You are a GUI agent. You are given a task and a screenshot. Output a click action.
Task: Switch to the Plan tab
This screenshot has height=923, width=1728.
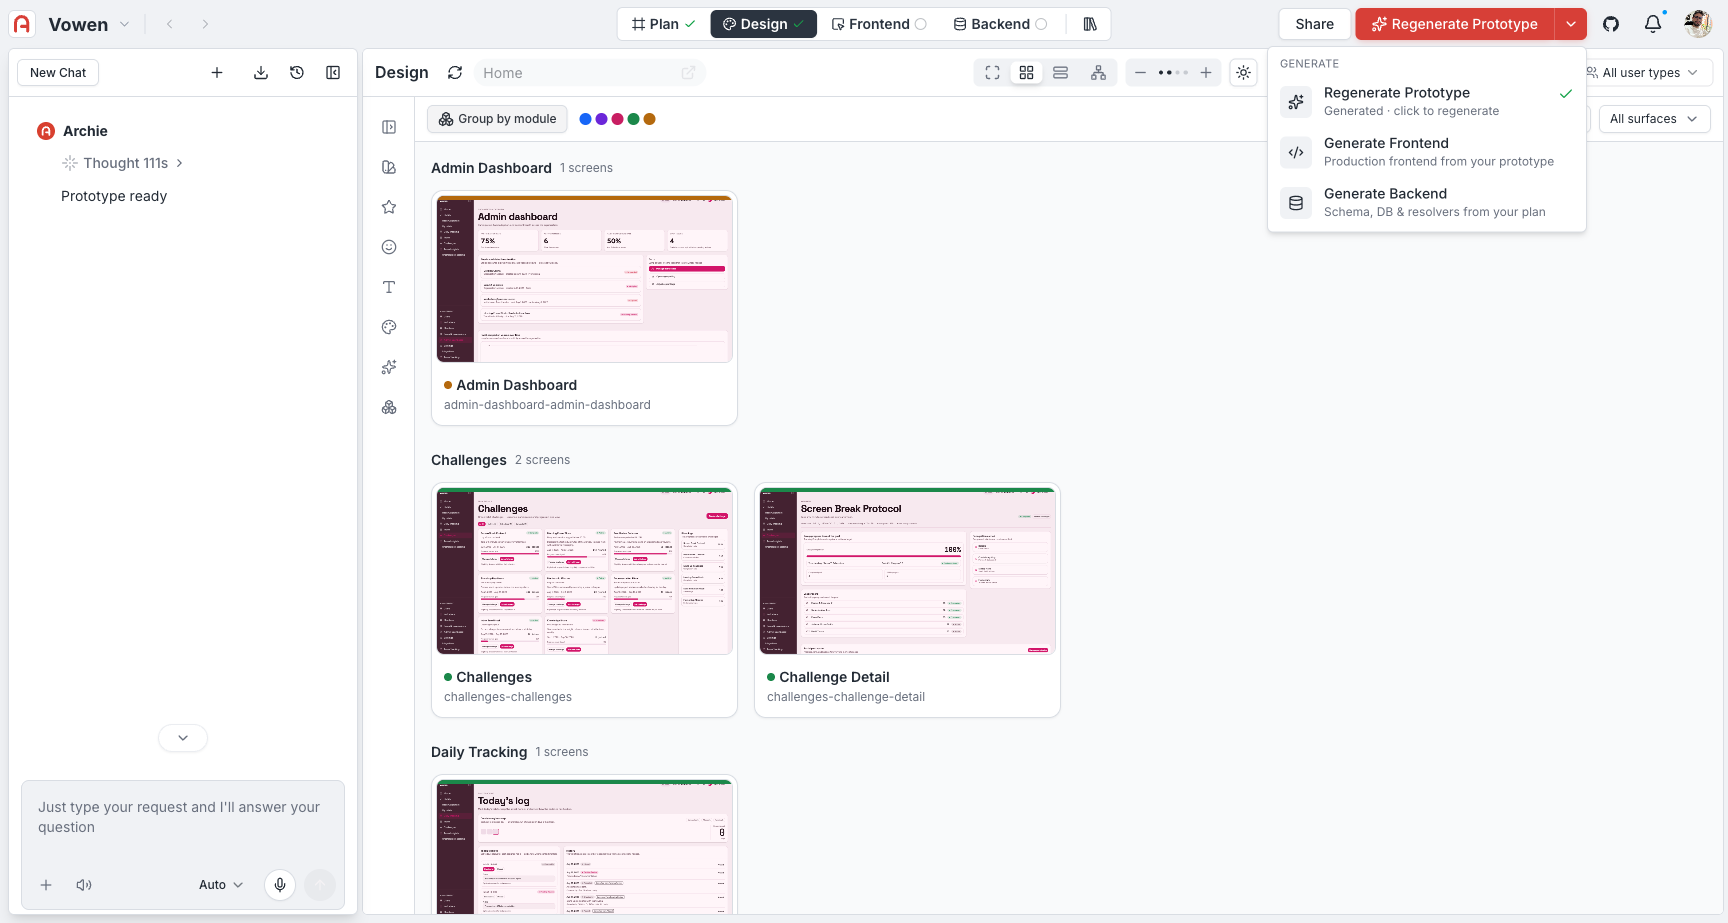point(664,24)
